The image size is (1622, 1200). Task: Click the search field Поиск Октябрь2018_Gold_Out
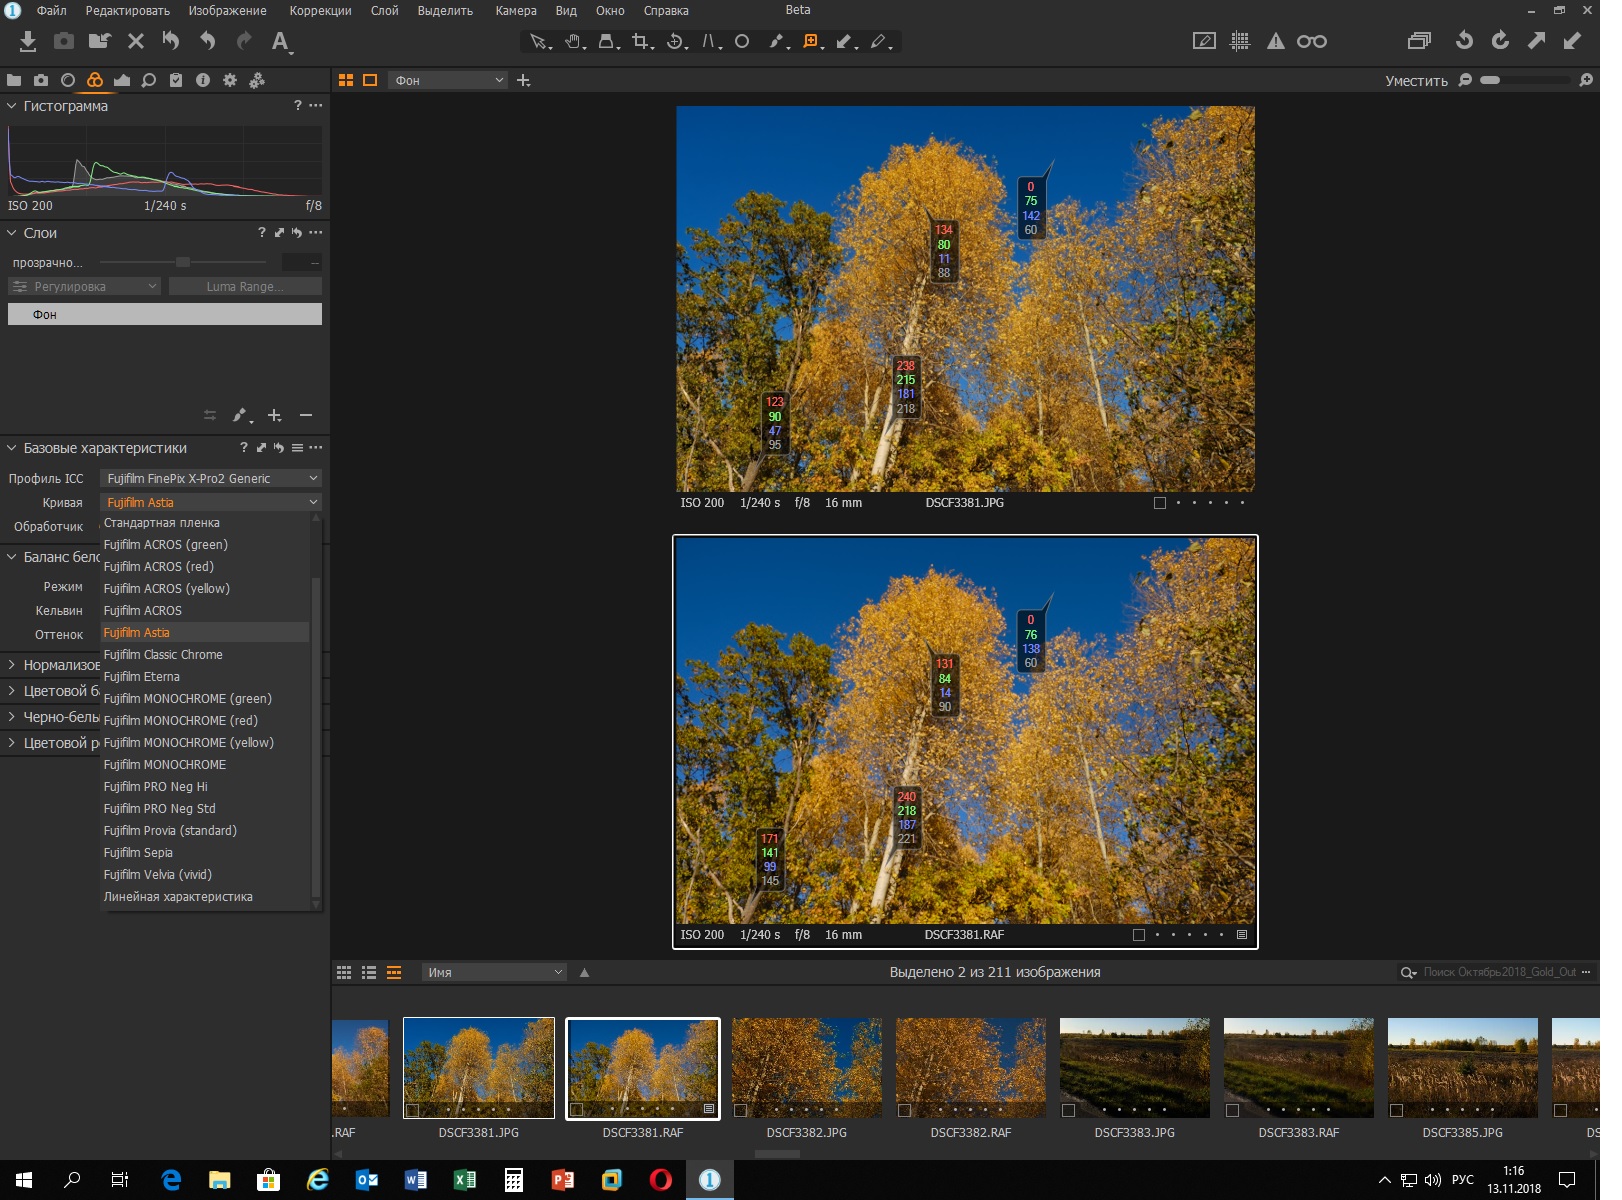1499,972
